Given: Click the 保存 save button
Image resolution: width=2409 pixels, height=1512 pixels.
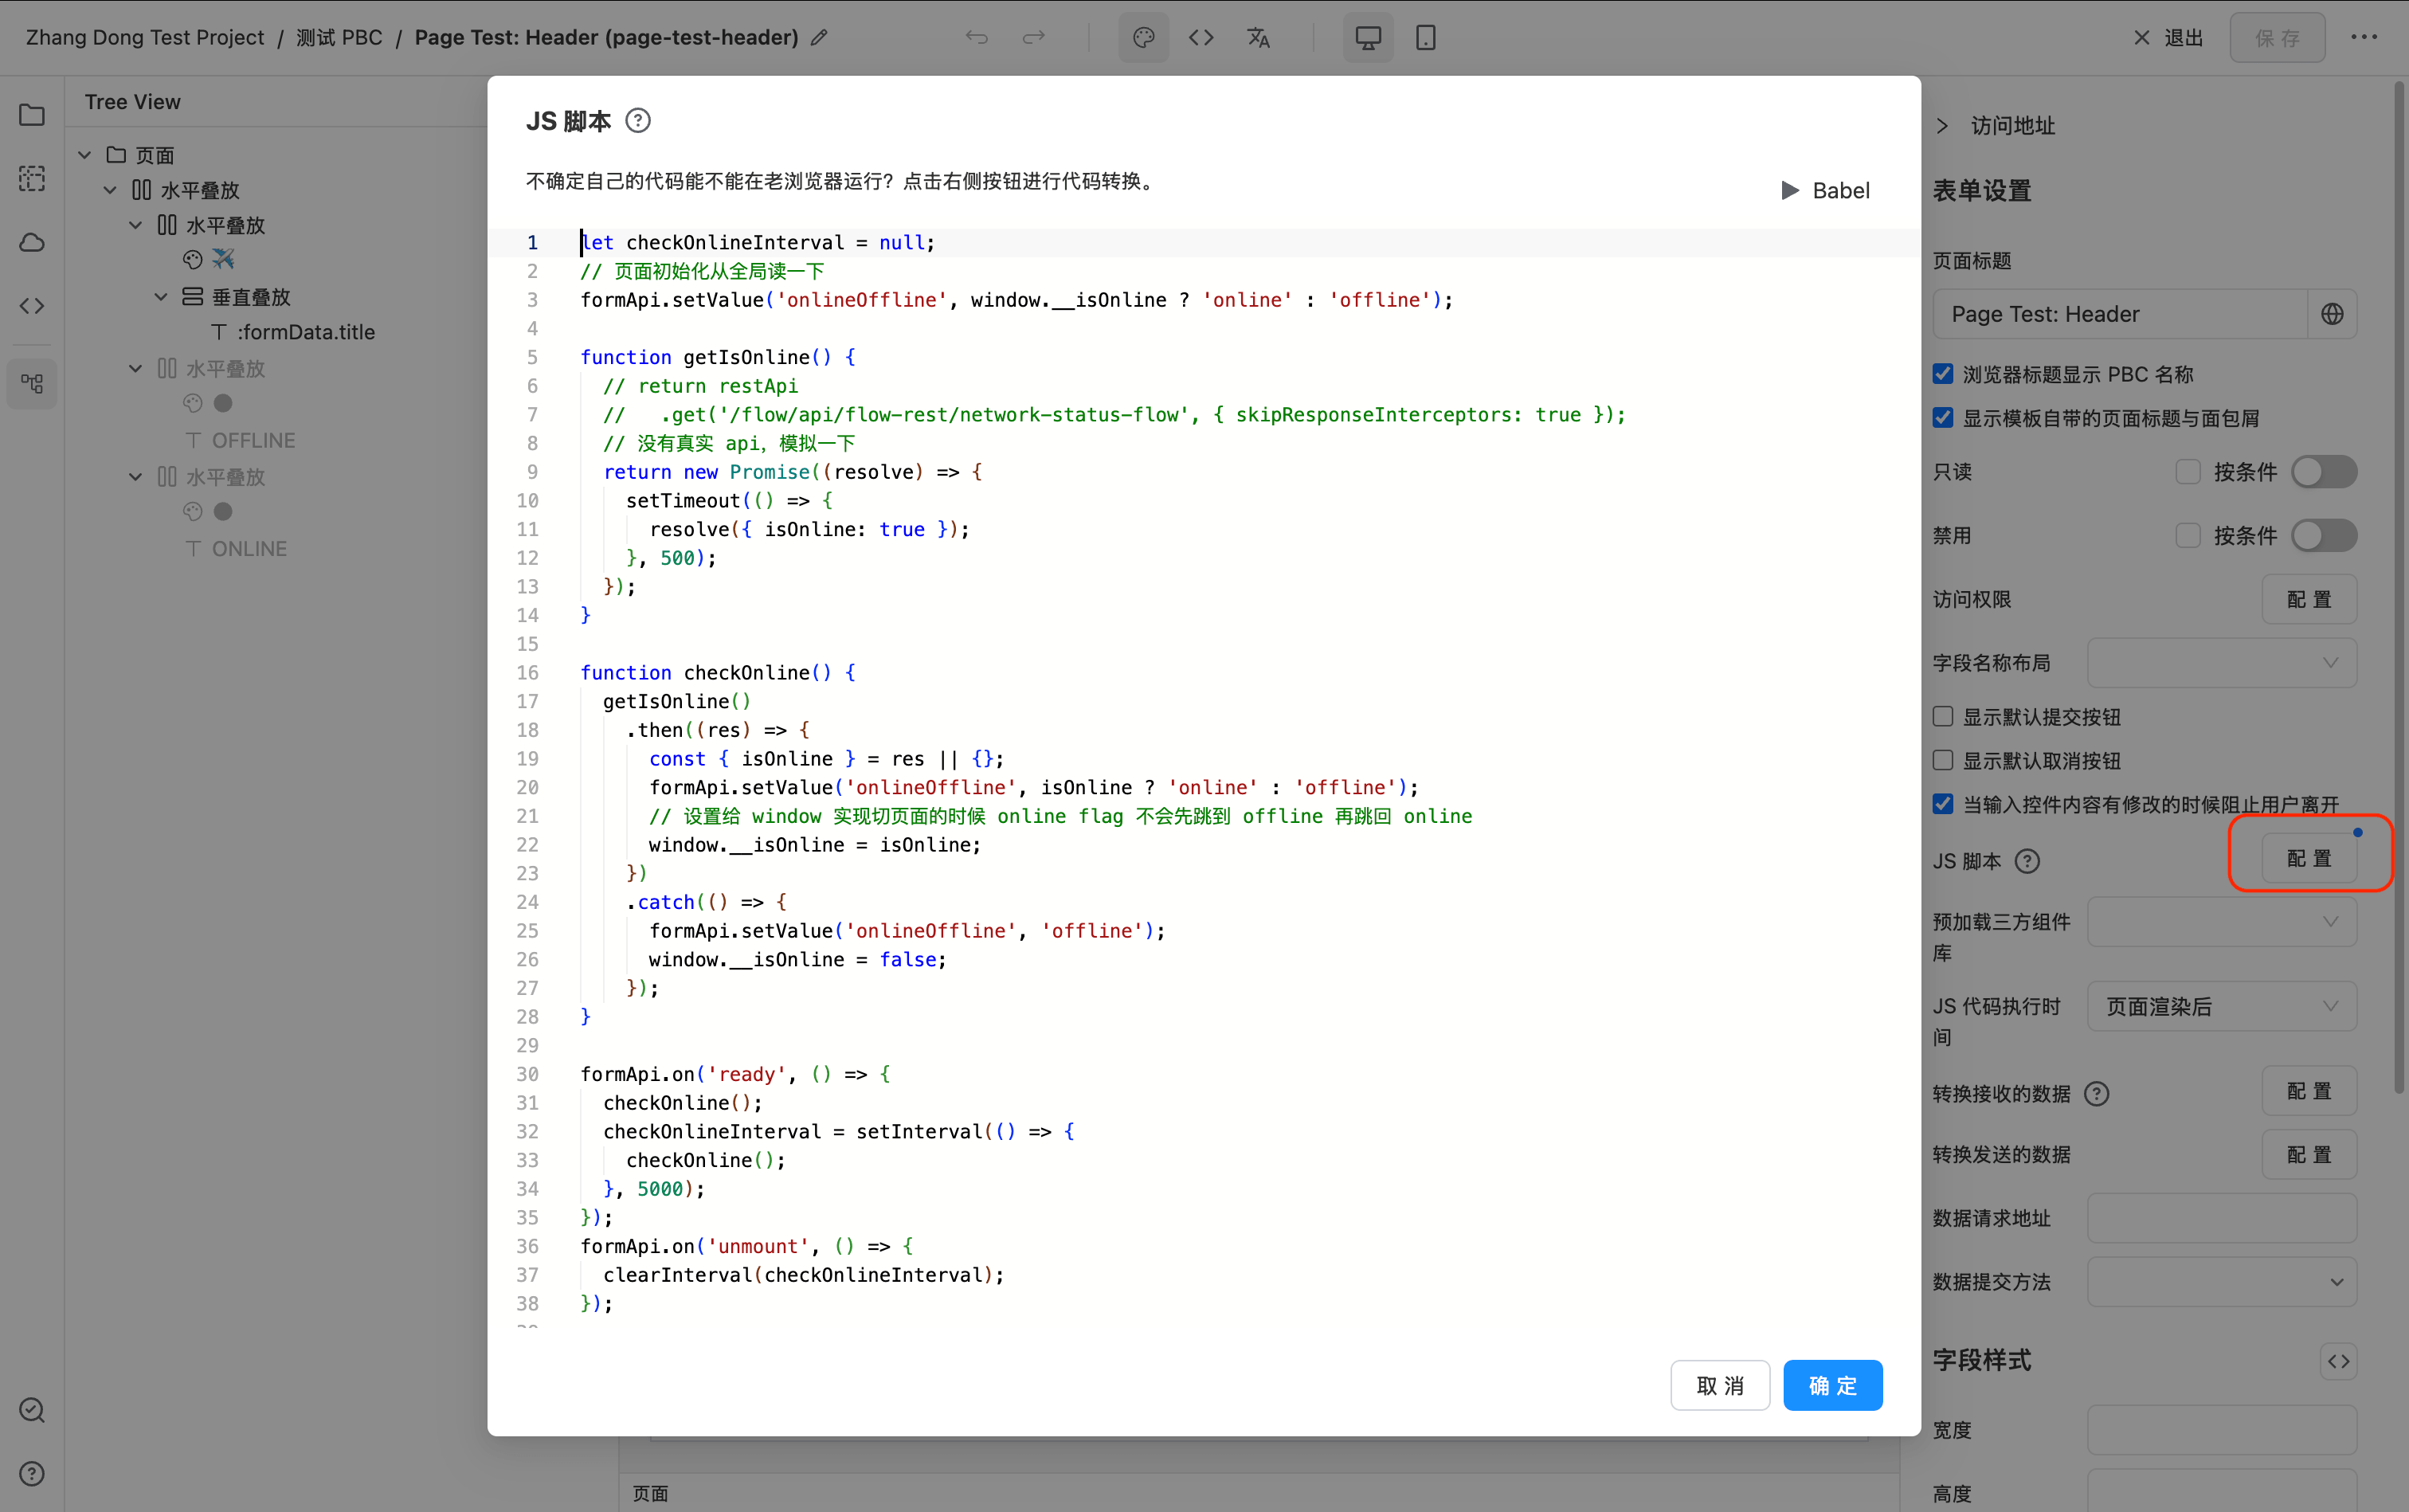Looking at the screenshot, I should (x=2277, y=38).
